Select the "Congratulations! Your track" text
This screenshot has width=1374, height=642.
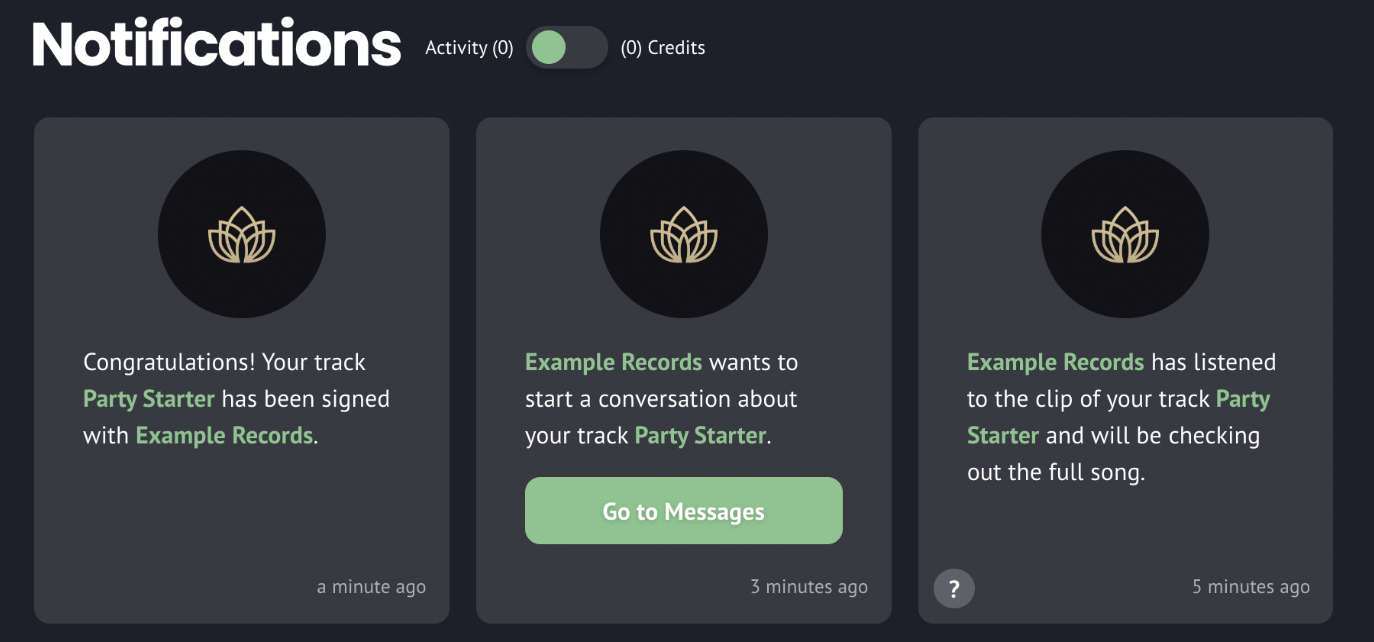pyautogui.click(x=224, y=362)
